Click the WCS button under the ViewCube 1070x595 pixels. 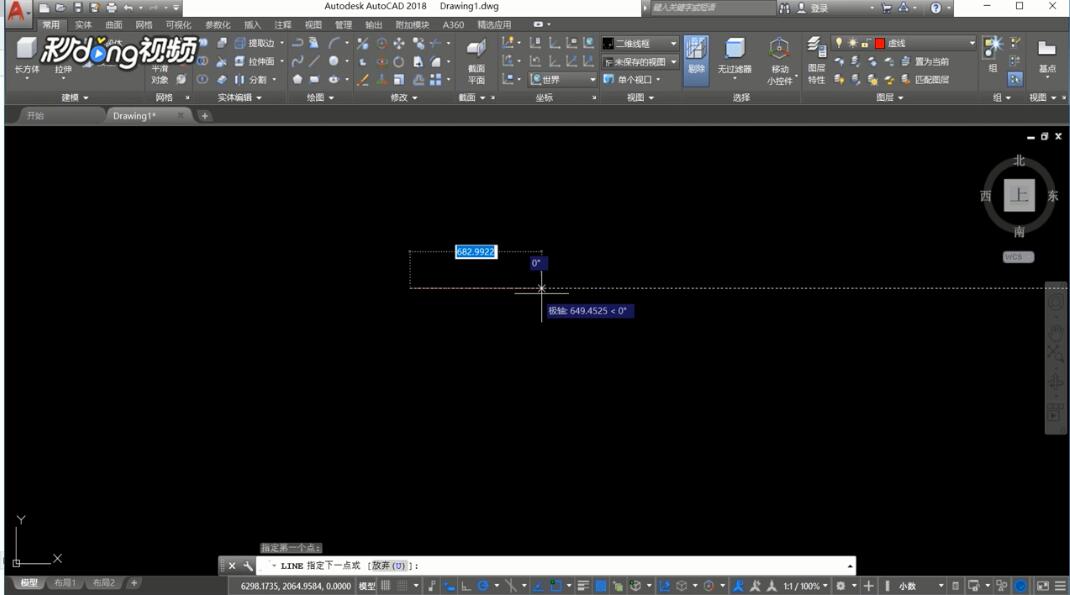point(1018,257)
